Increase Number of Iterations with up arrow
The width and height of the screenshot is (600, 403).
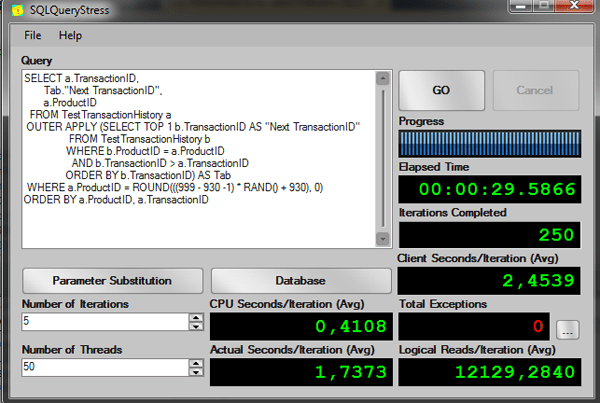[x=196, y=317]
